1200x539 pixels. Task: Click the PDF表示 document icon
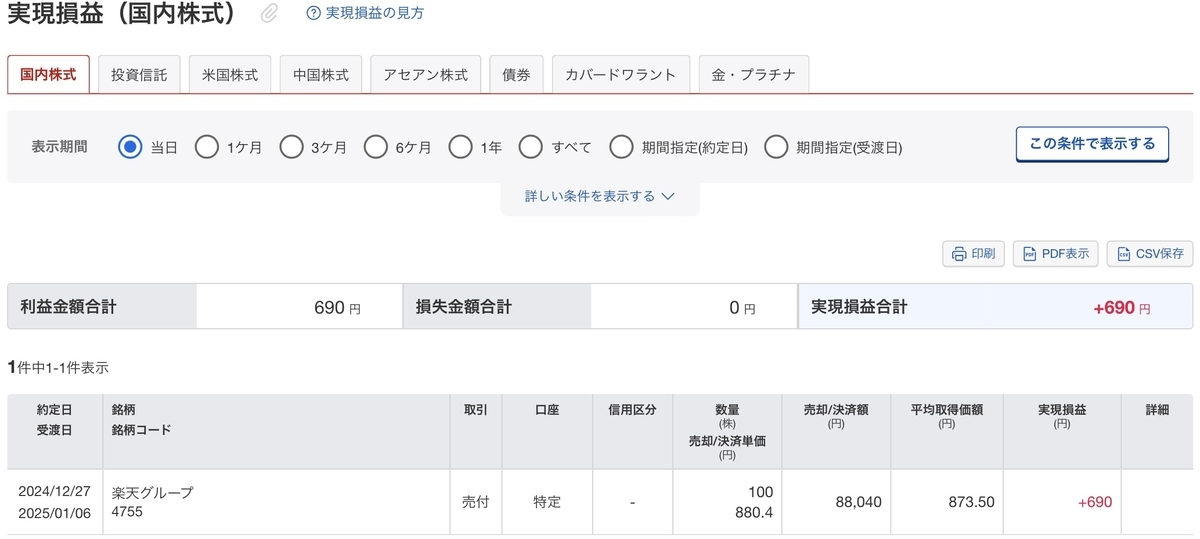pyautogui.click(x=1029, y=254)
